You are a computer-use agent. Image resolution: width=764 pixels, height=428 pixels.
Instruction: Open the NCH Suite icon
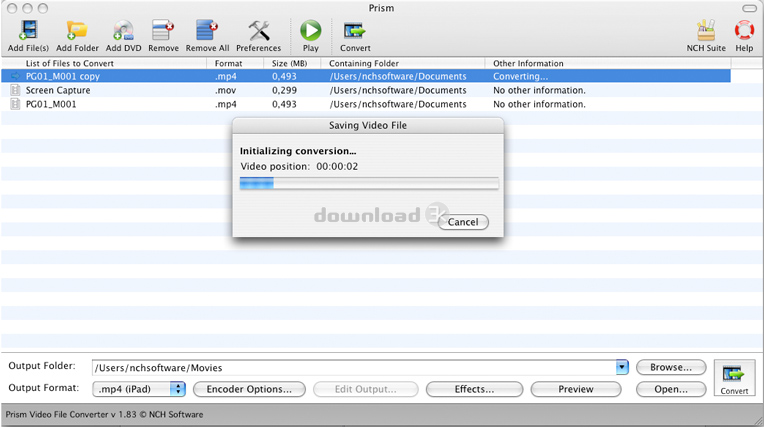(x=706, y=32)
